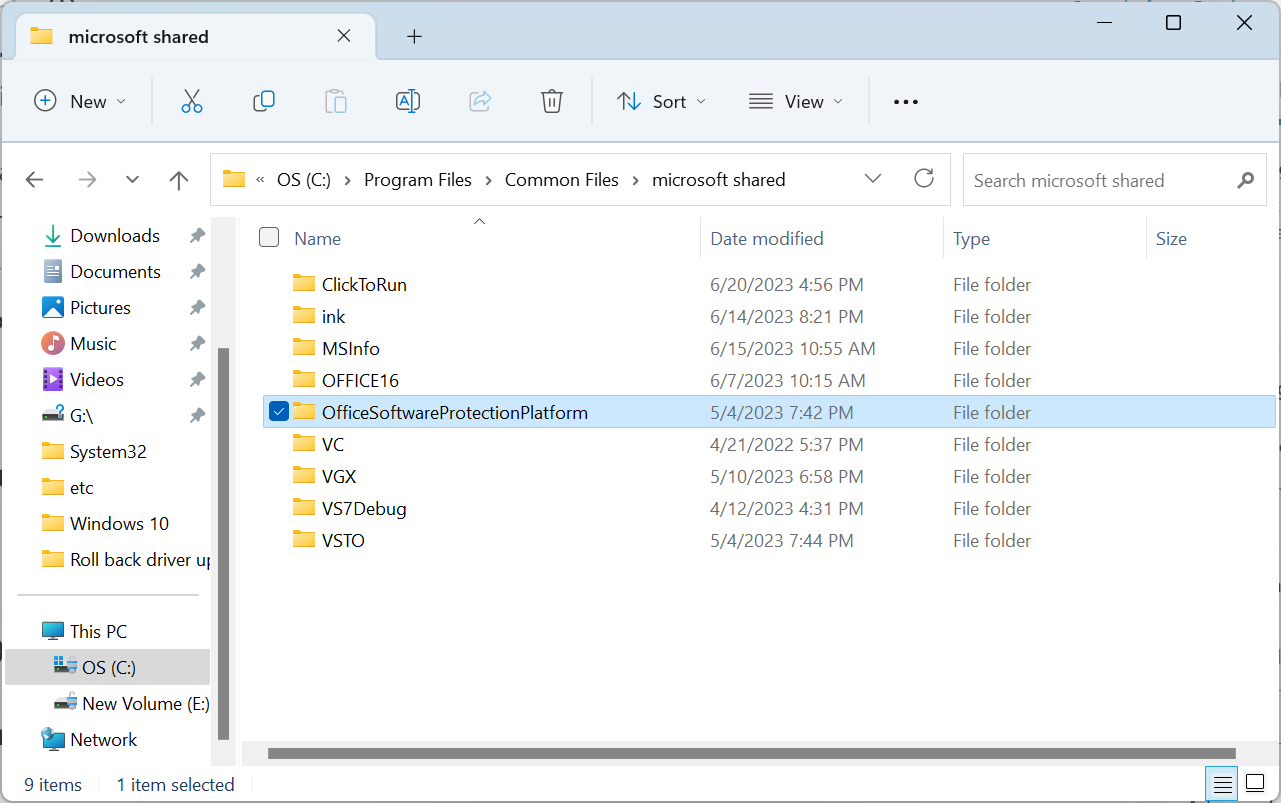Unpin Pictures using its pin icon
1281x803 pixels.
pos(197,308)
